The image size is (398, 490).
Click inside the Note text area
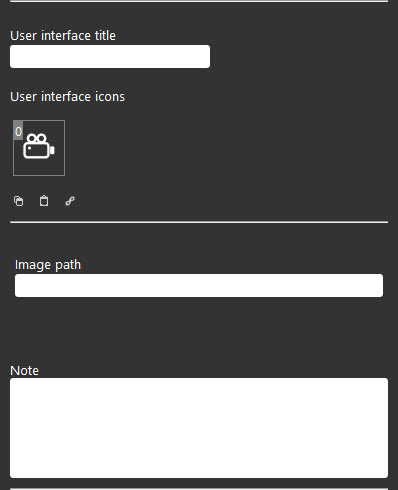tap(199, 428)
